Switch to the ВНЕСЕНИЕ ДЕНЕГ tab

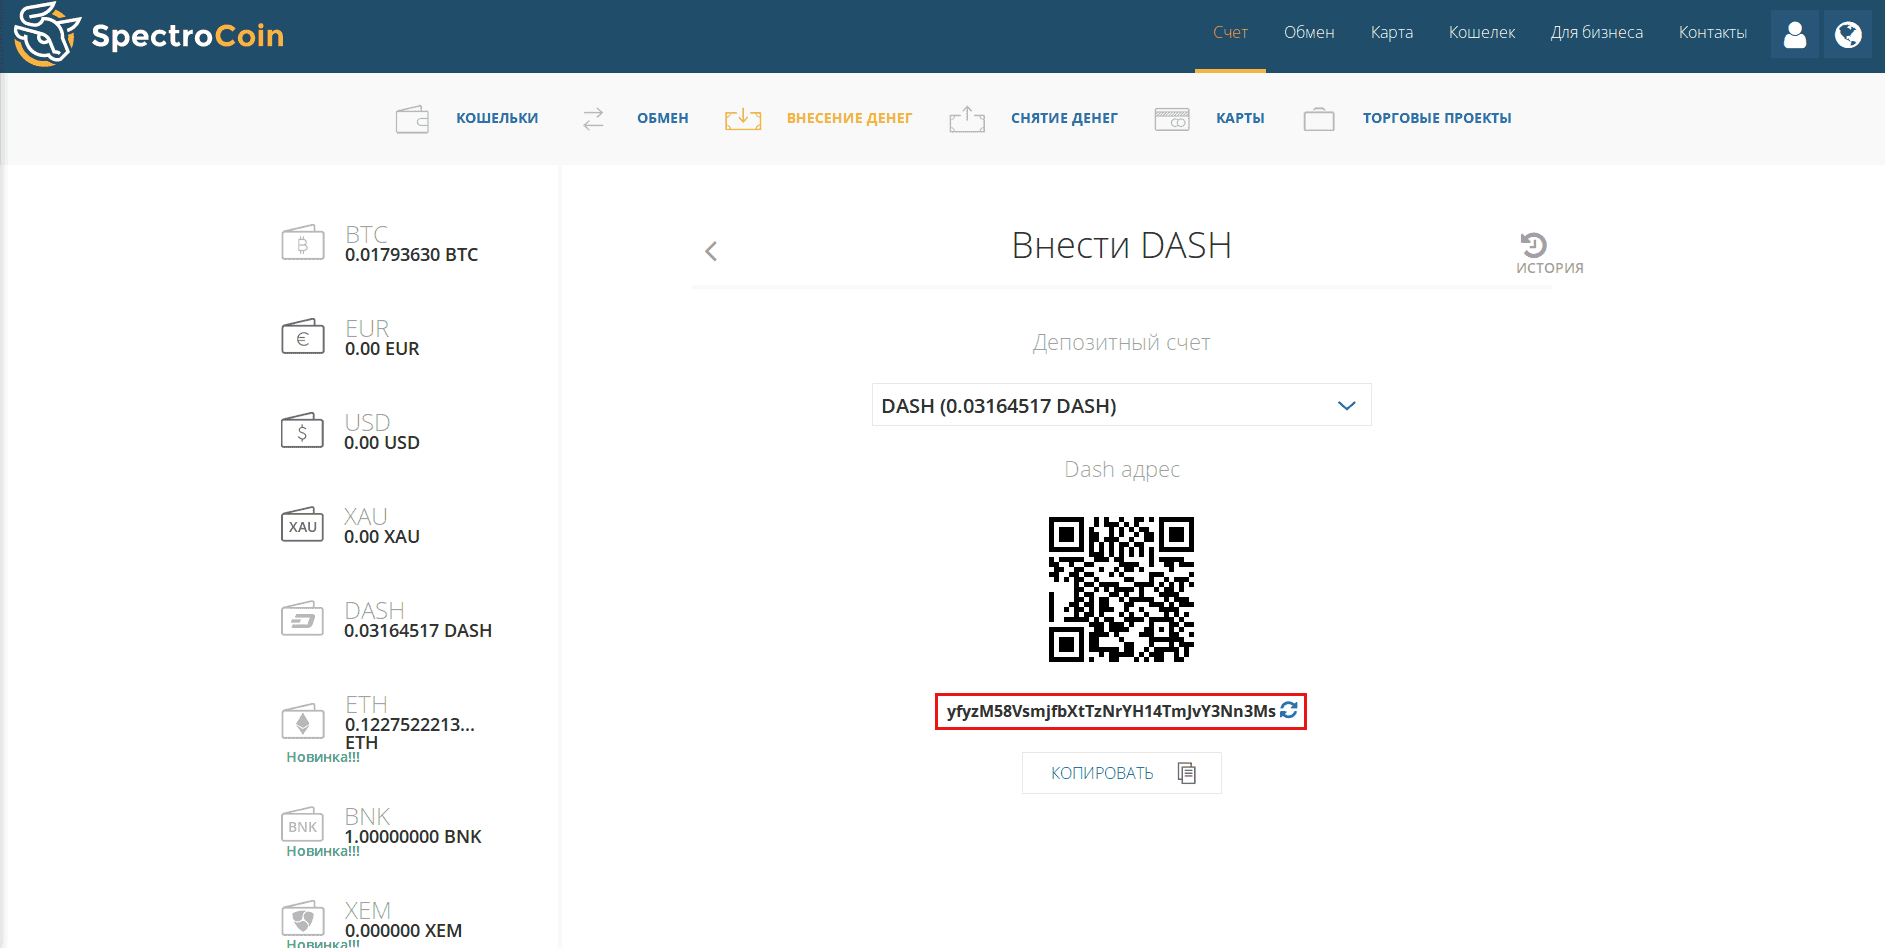pyautogui.click(x=849, y=119)
